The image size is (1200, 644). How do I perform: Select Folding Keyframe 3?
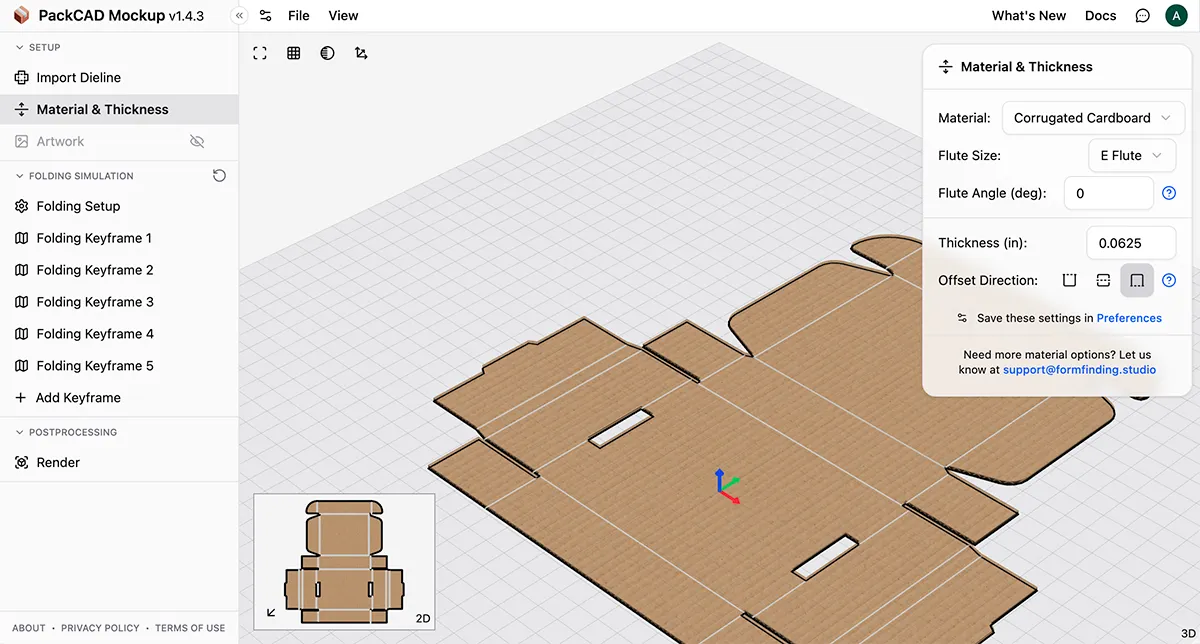tap(119, 302)
